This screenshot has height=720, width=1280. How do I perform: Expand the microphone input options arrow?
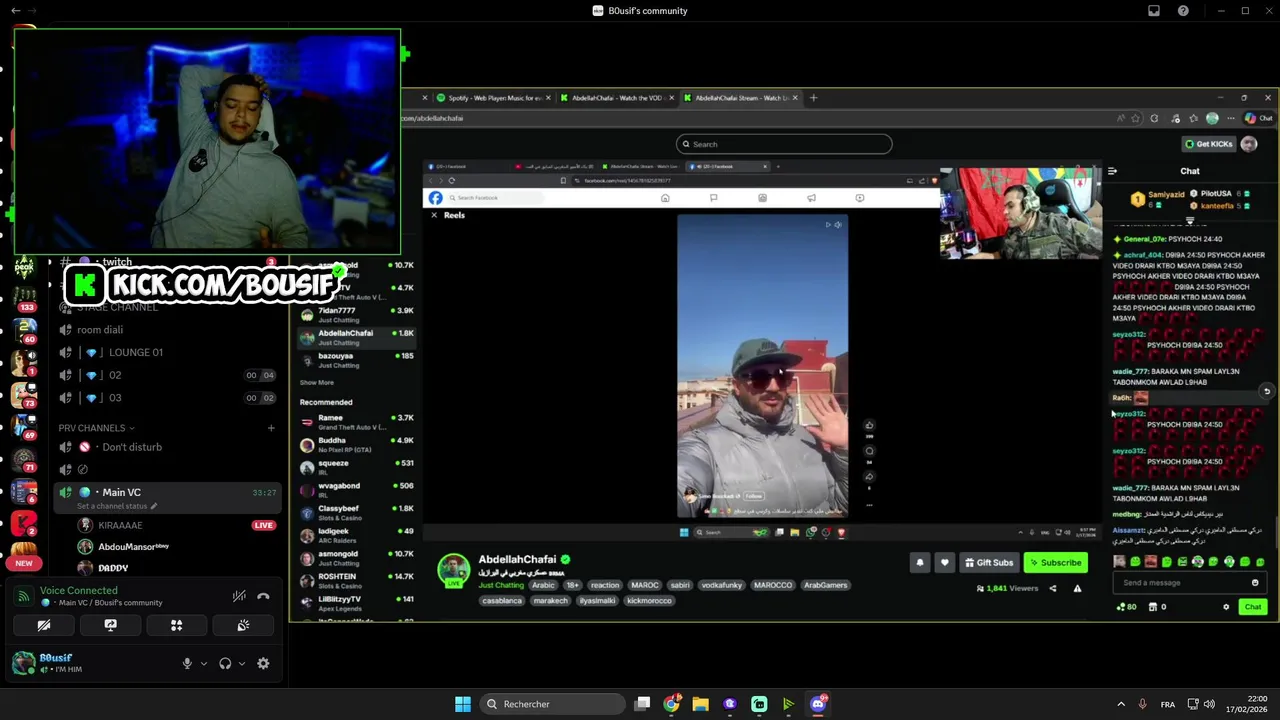[x=204, y=663]
